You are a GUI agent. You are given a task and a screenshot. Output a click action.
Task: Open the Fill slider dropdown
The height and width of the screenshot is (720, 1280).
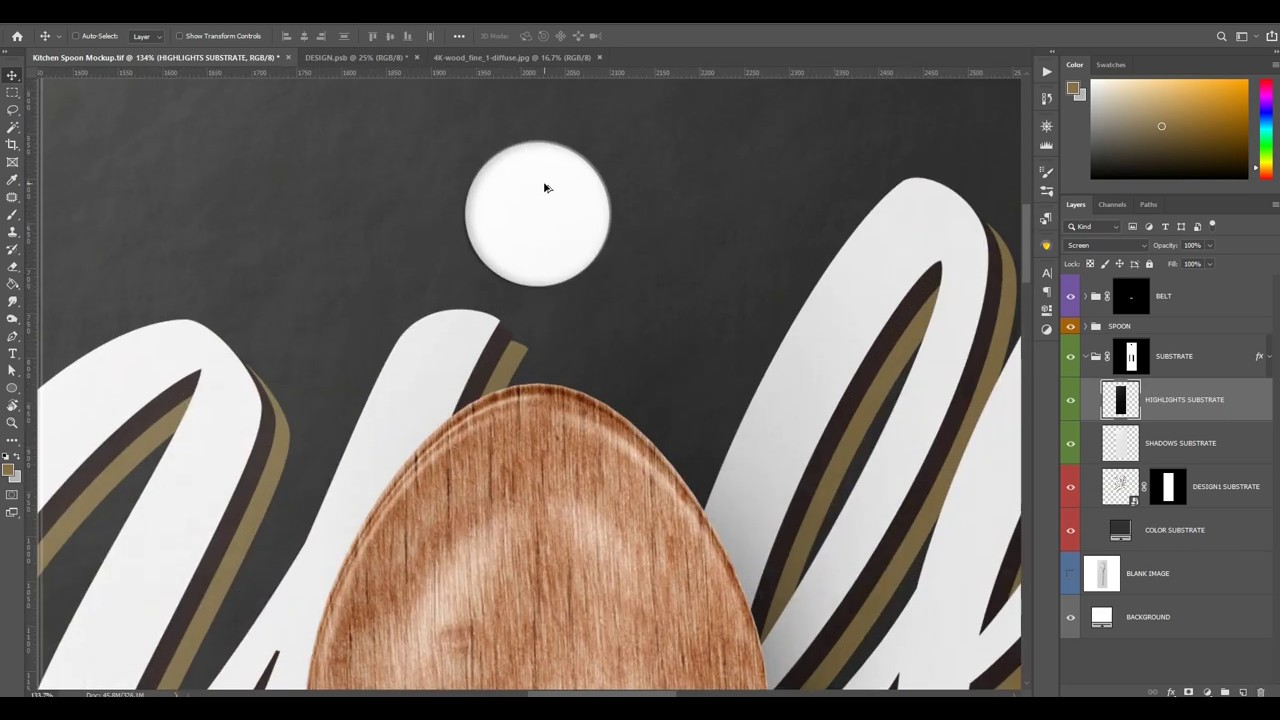tap(1209, 264)
